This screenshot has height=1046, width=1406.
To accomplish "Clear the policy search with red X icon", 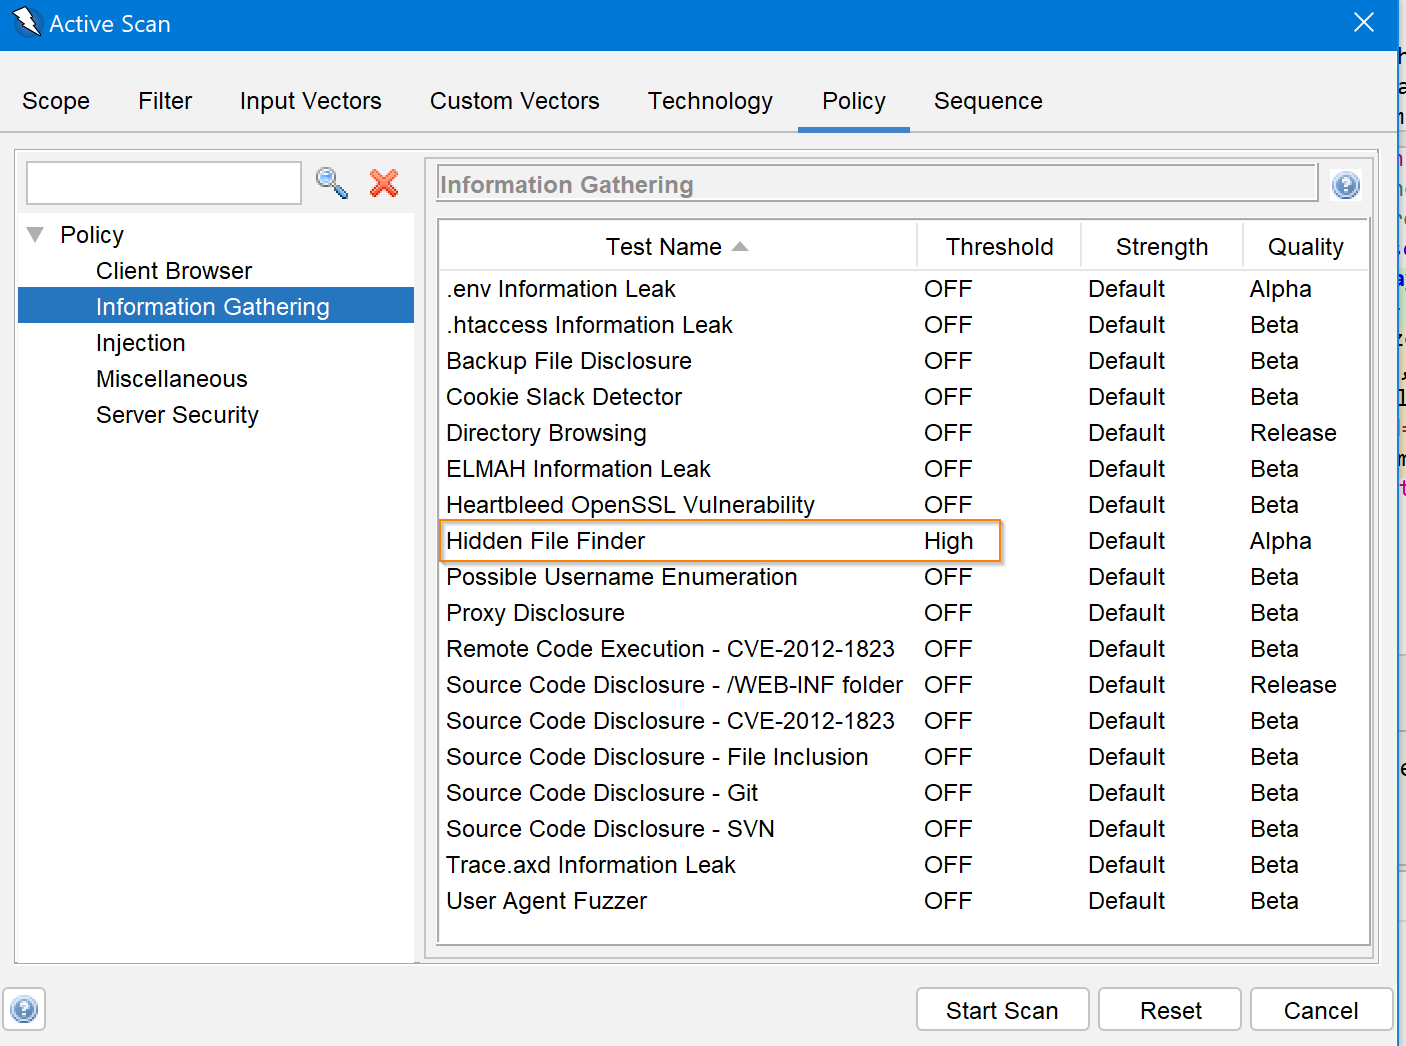I will (383, 183).
